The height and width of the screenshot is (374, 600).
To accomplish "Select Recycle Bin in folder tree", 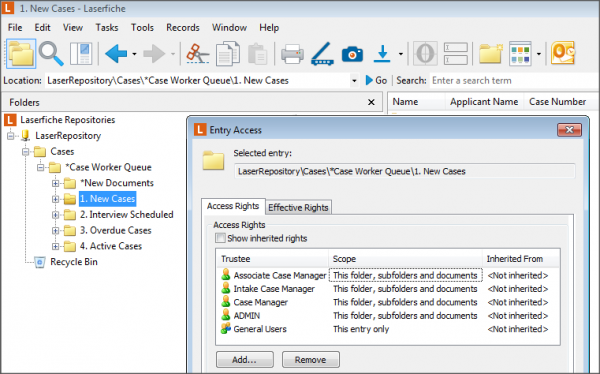I will tap(74, 262).
